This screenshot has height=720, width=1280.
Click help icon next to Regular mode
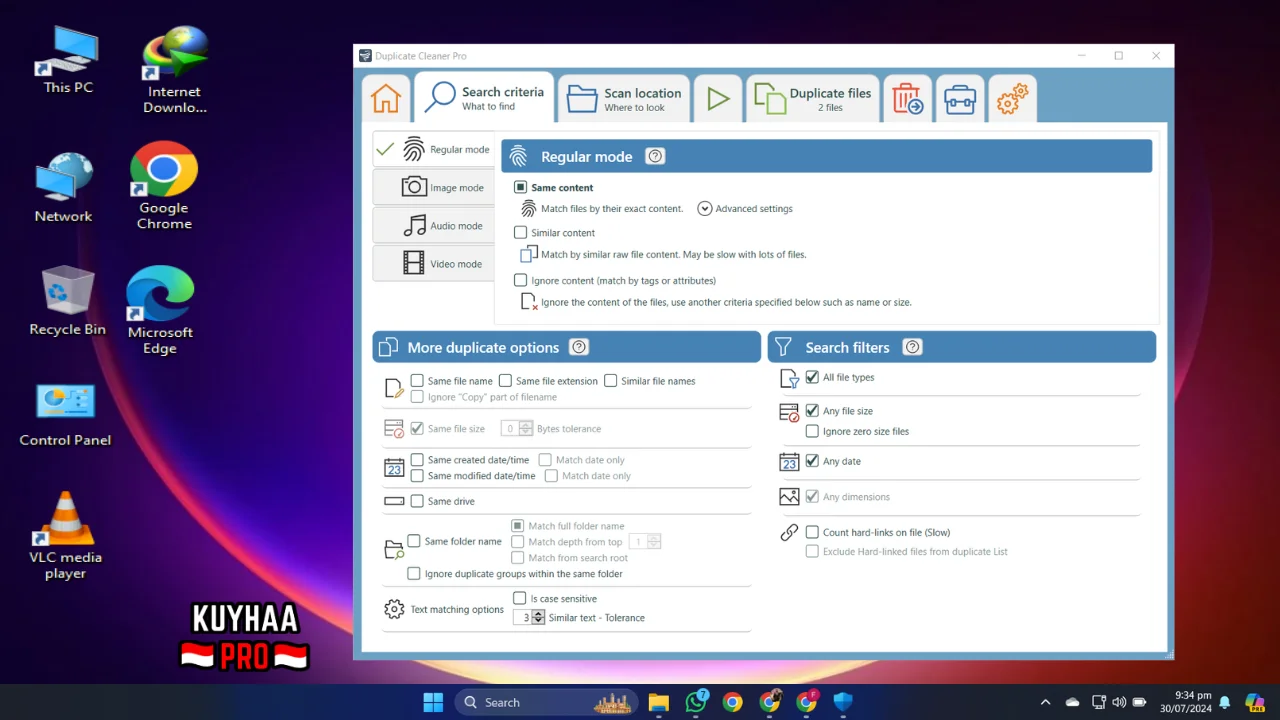(x=655, y=156)
